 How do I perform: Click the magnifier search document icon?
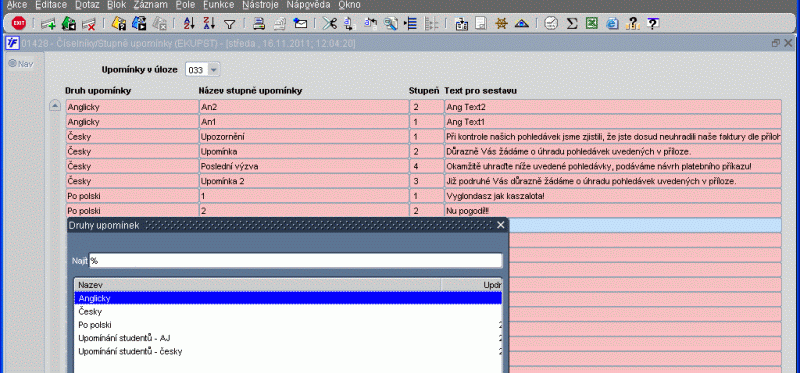coord(391,23)
